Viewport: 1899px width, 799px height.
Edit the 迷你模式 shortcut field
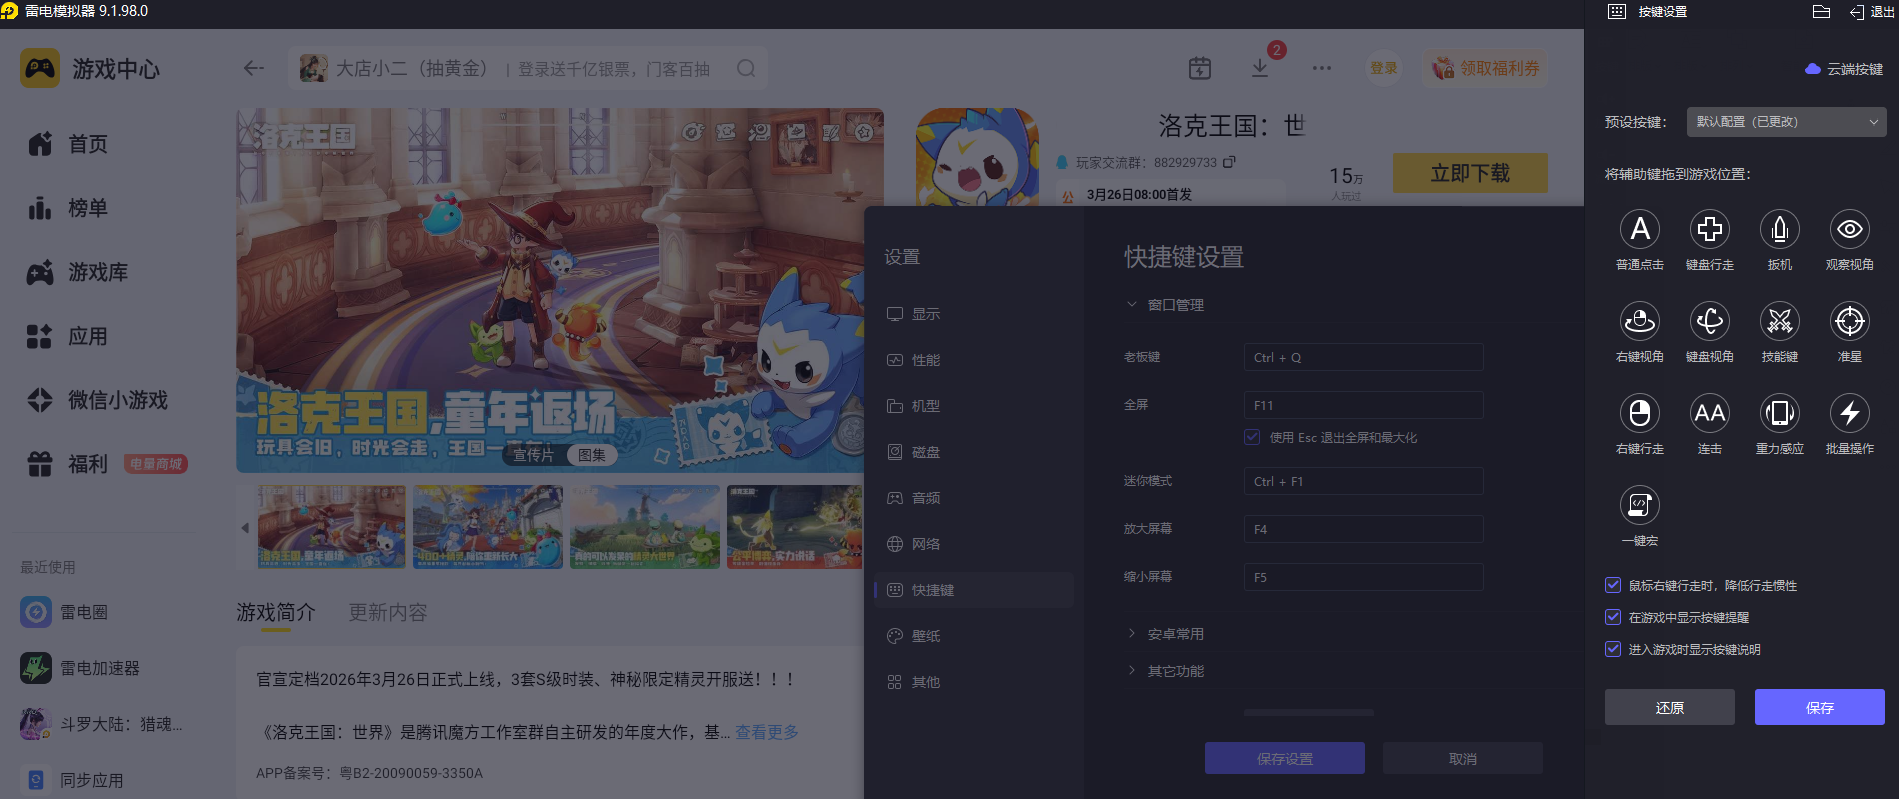[x=1363, y=481]
